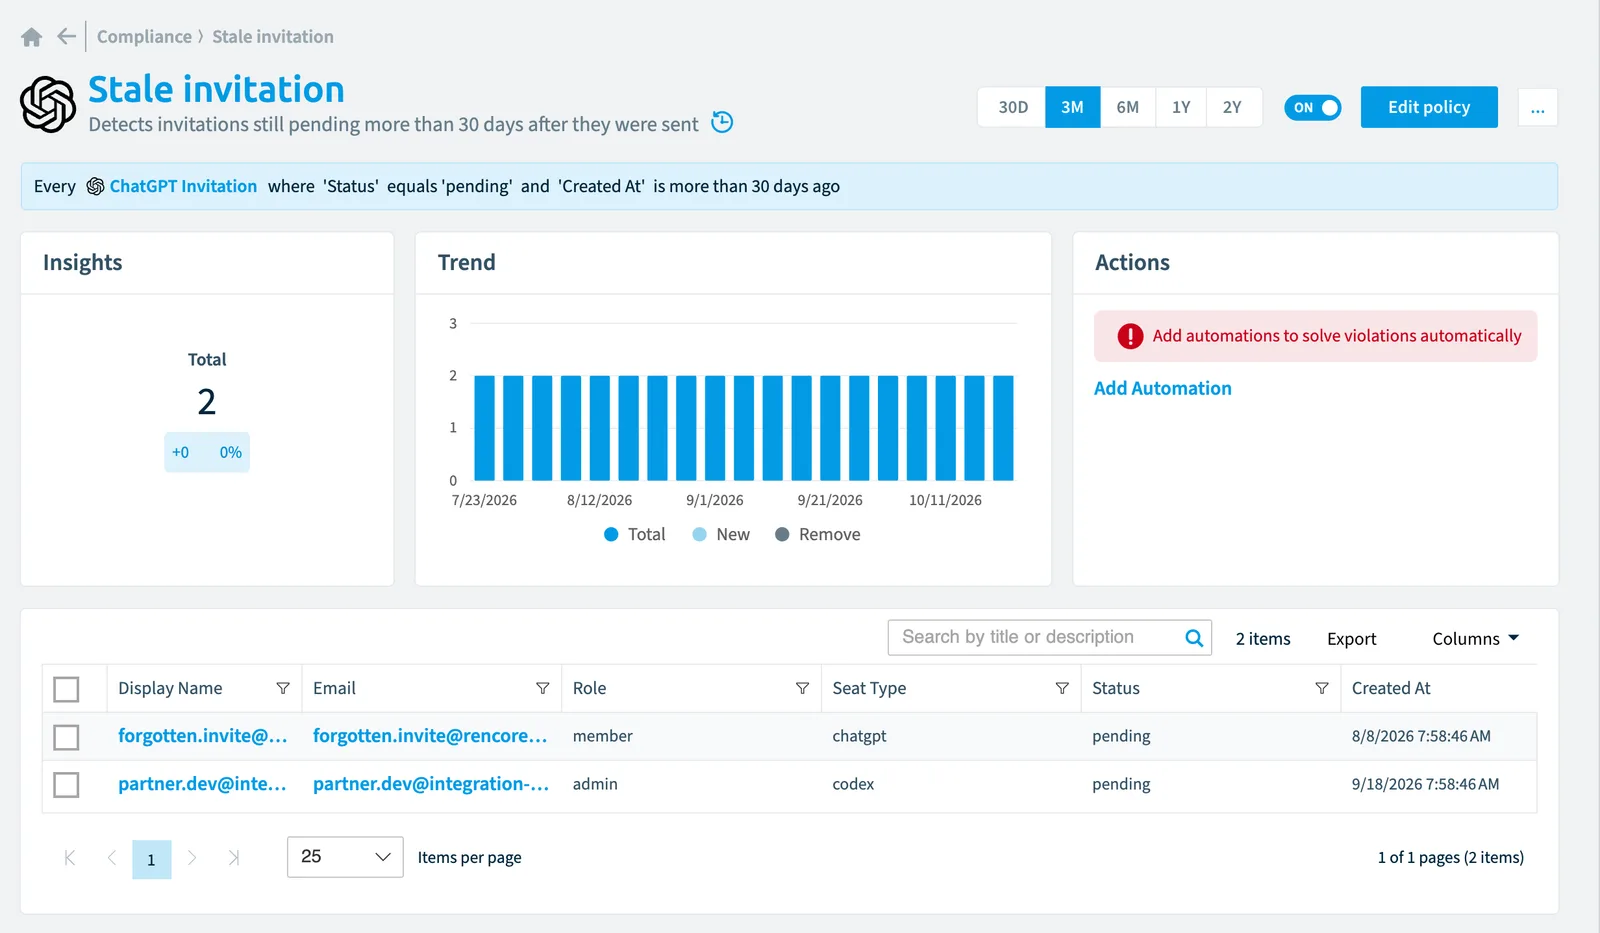Click the search magnifier icon
1600x933 pixels.
pos(1194,638)
